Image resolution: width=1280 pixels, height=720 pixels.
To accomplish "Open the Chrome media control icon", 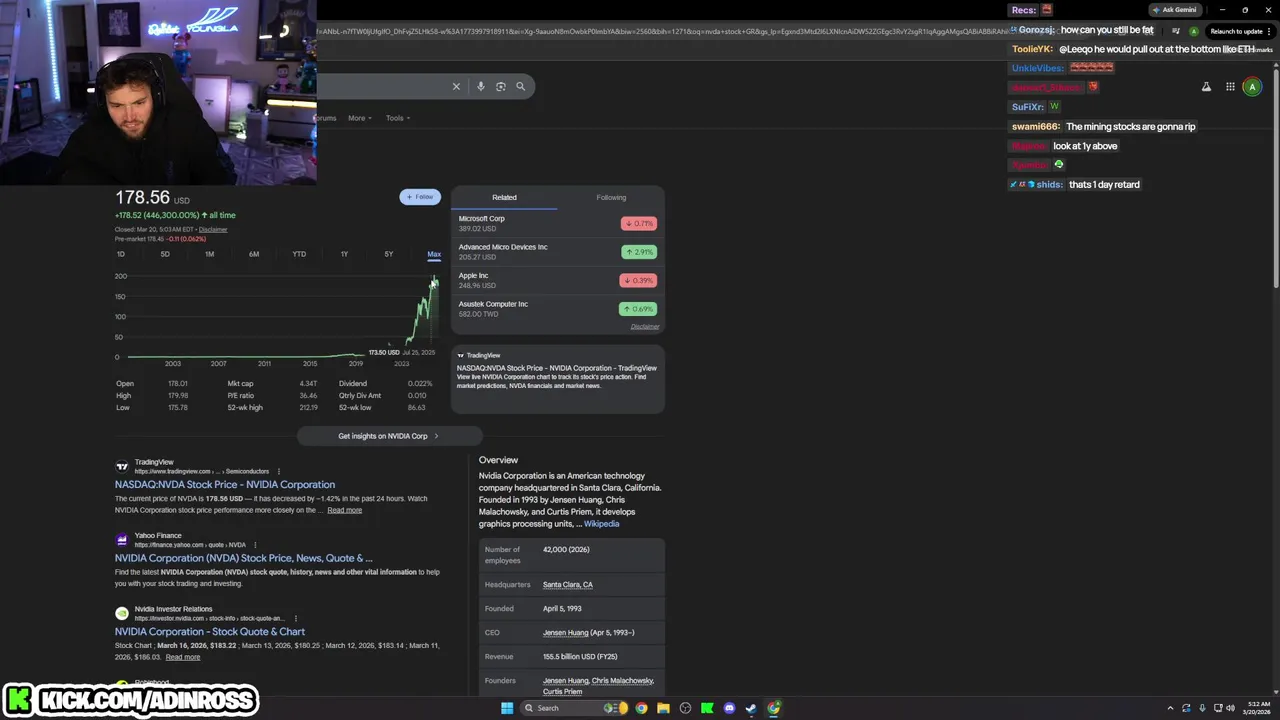I will click(x=1176, y=31).
